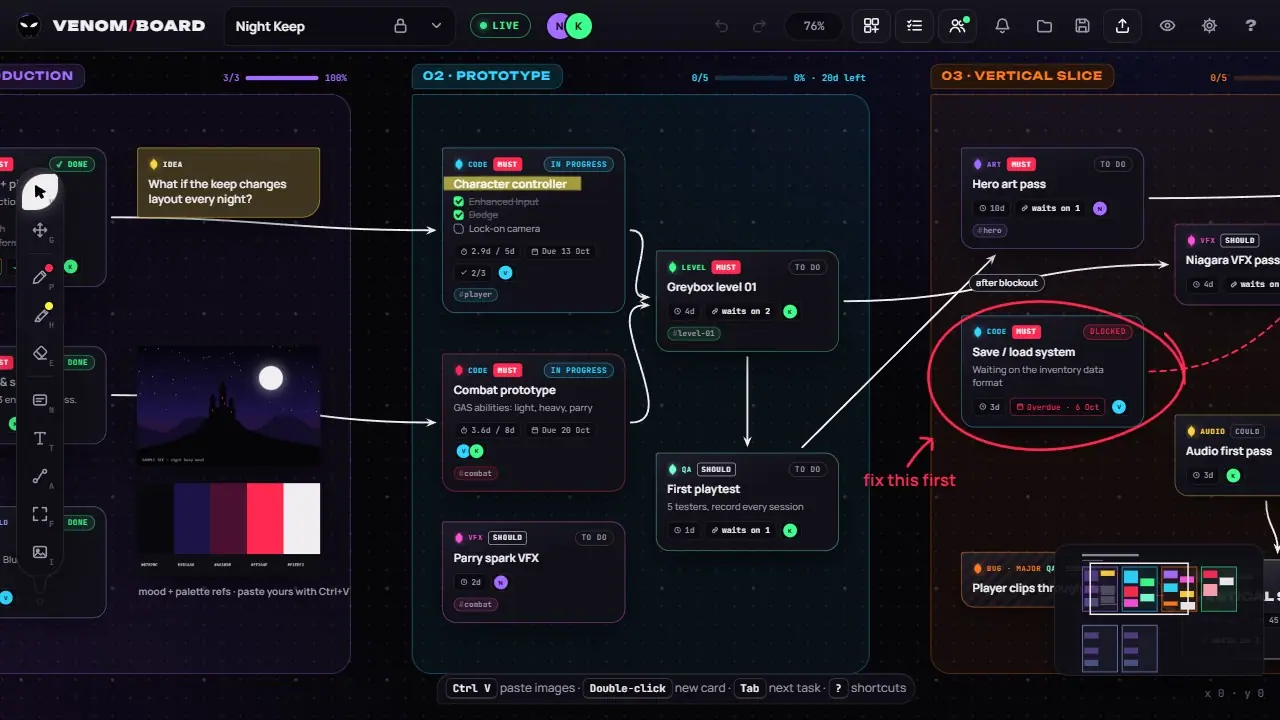Click the white swatch in the palette
The width and height of the screenshot is (1280, 720).
point(302,518)
